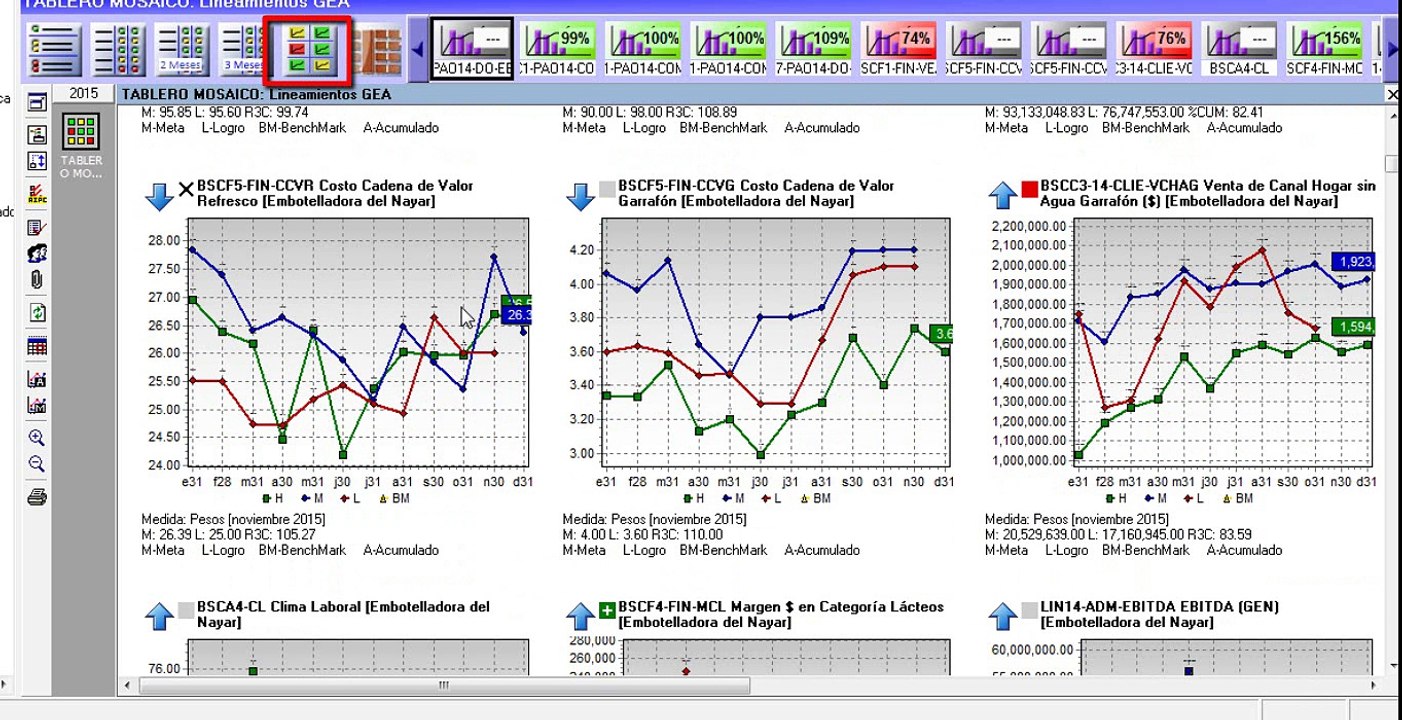
Task: Click the BSCA4-CL Clima Laboral title
Action: 343,614
